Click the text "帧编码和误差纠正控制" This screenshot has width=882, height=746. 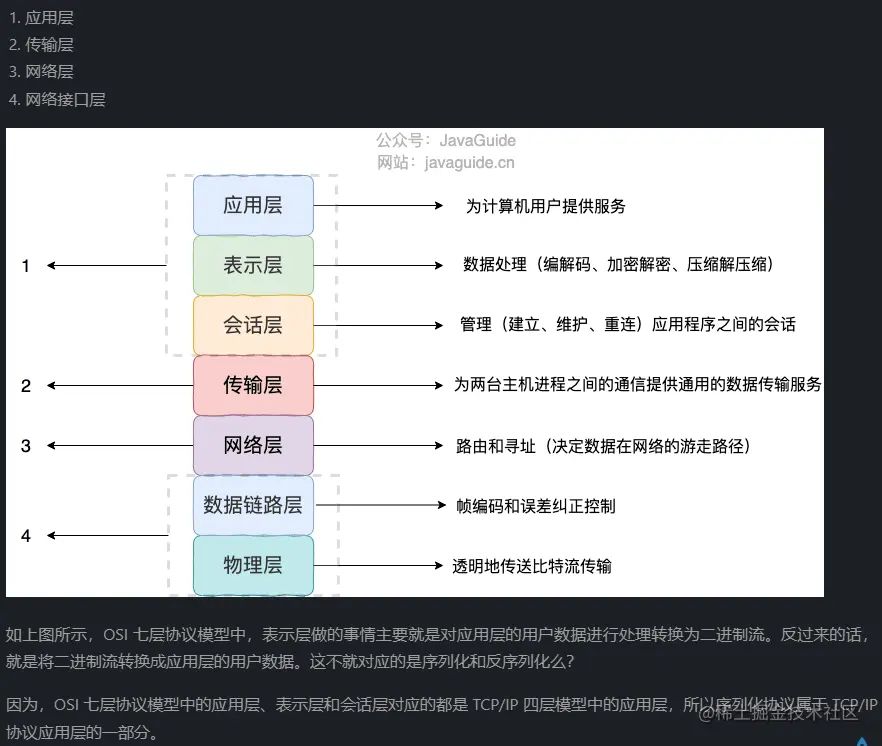coord(536,506)
